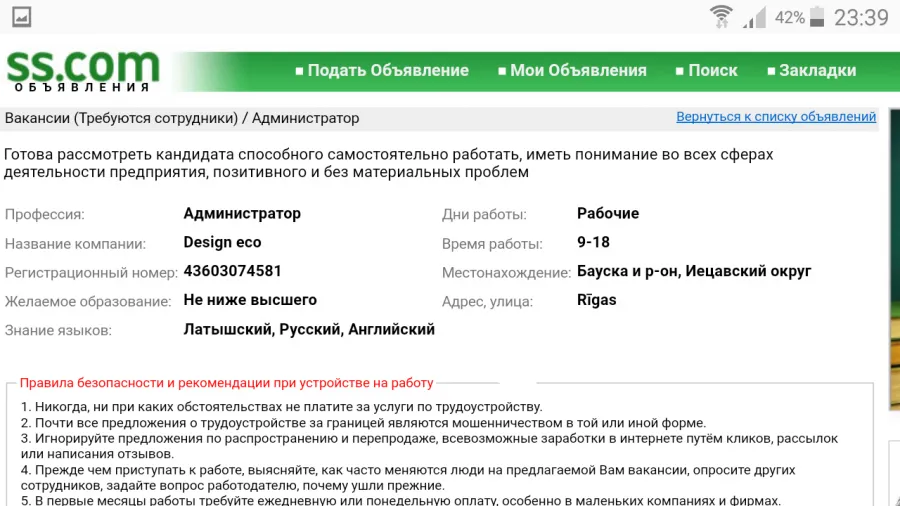Image resolution: width=900 pixels, height=506 pixels.
Task: Click the Регистрационный номер: label
Action: click(91, 273)
